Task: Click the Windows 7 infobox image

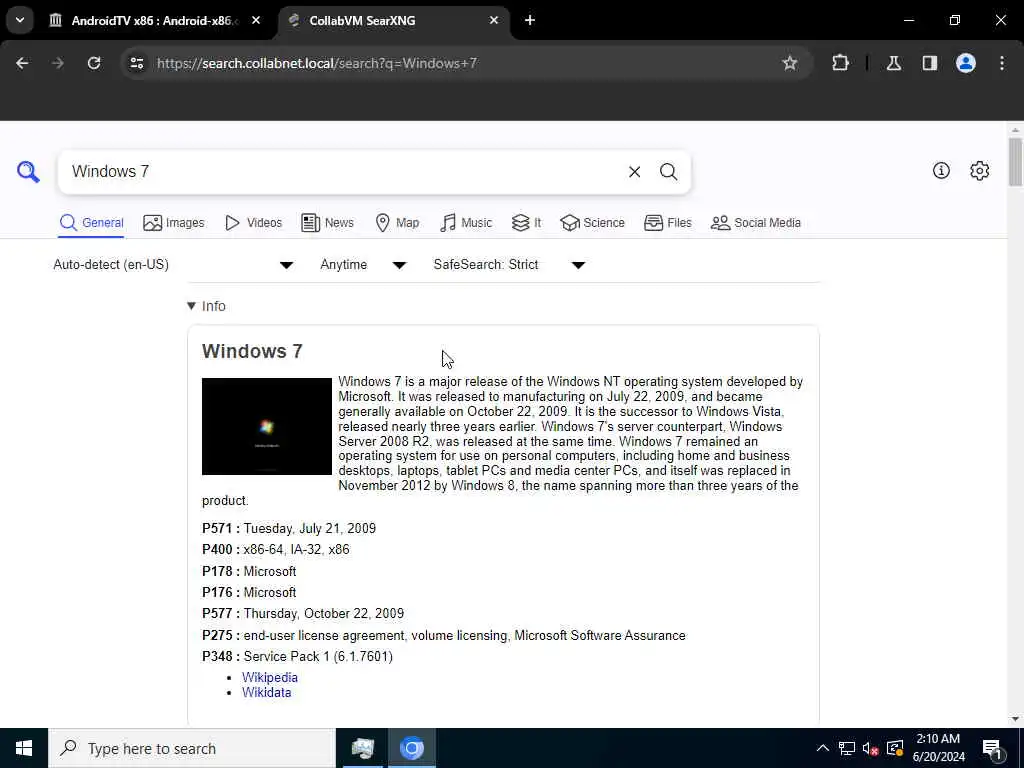Action: click(x=266, y=426)
